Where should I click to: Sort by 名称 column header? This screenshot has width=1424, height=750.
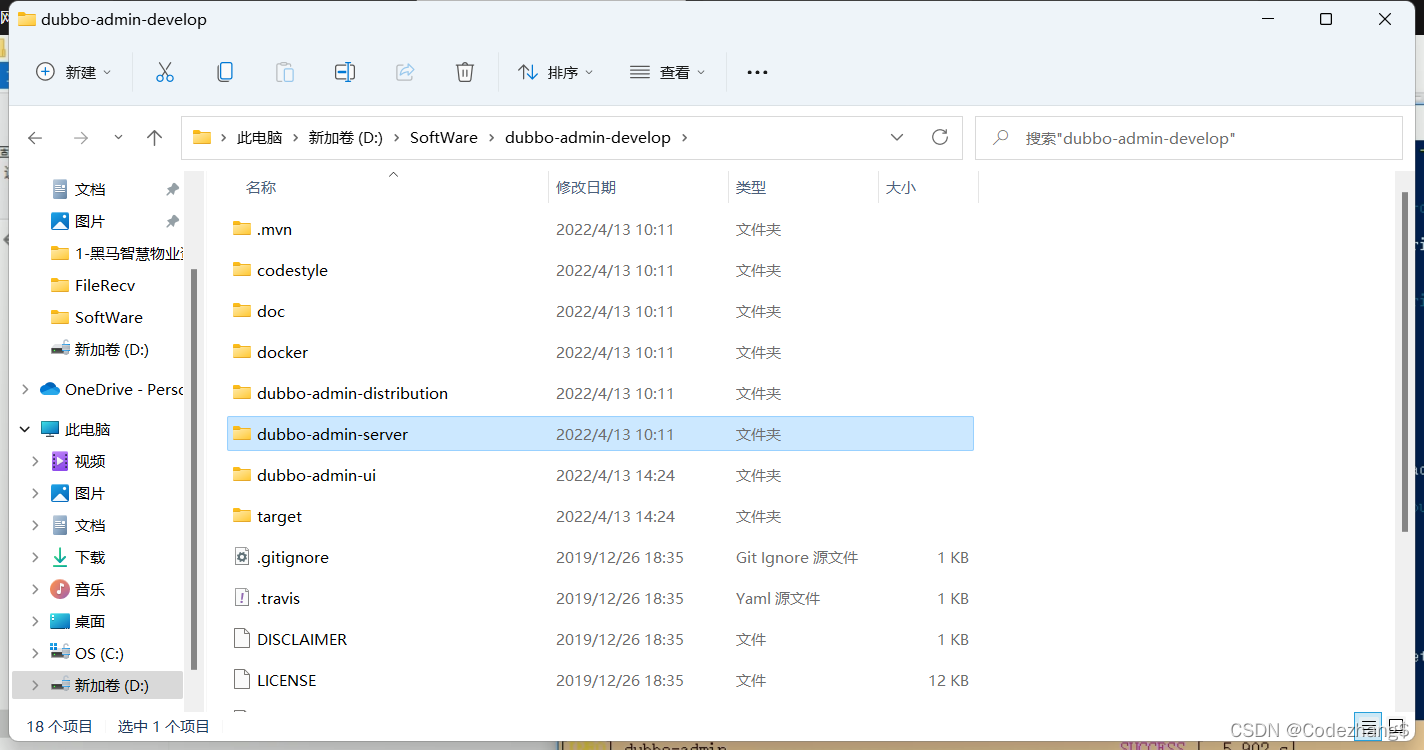click(x=261, y=187)
